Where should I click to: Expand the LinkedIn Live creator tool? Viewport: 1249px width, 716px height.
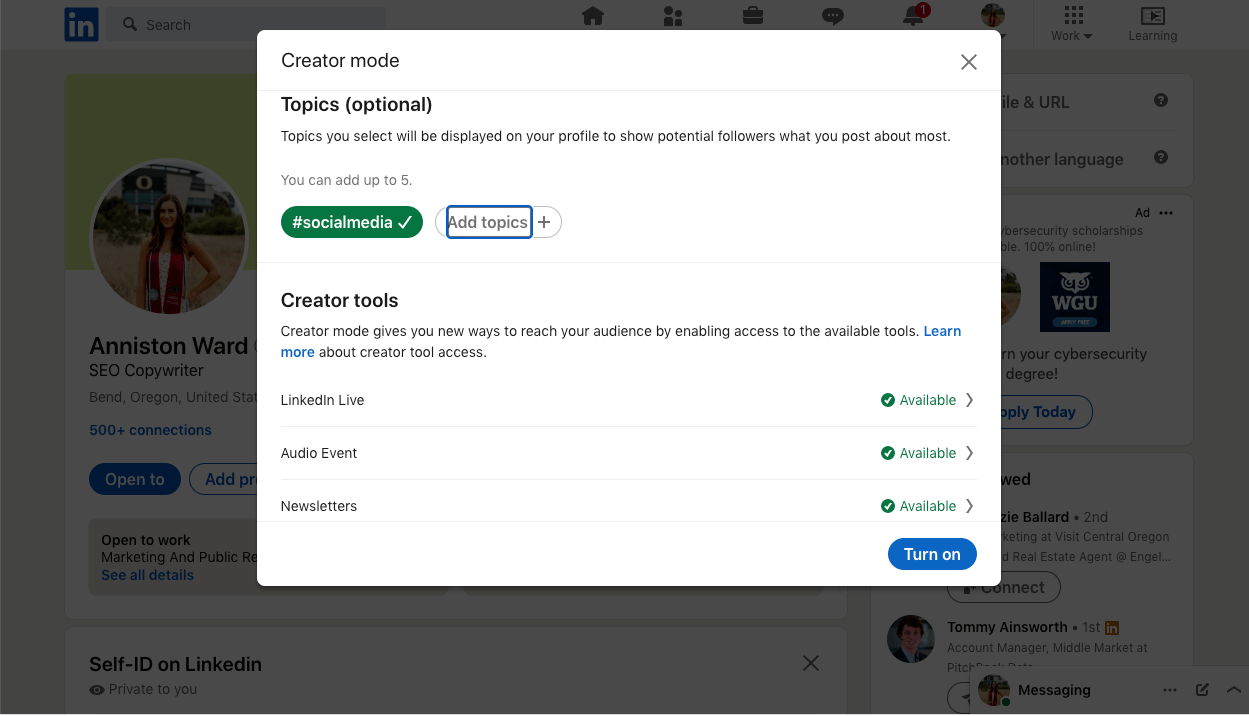(x=968, y=399)
